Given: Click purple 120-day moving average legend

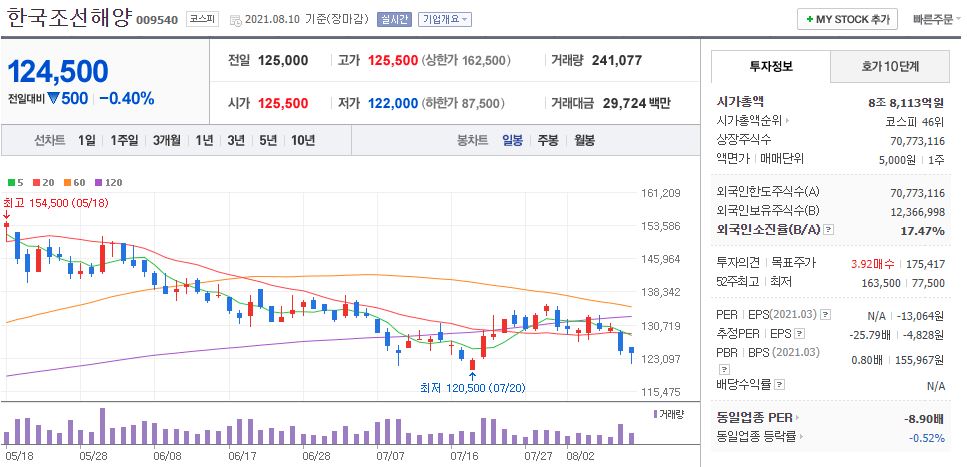Looking at the screenshot, I should (x=108, y=183).
